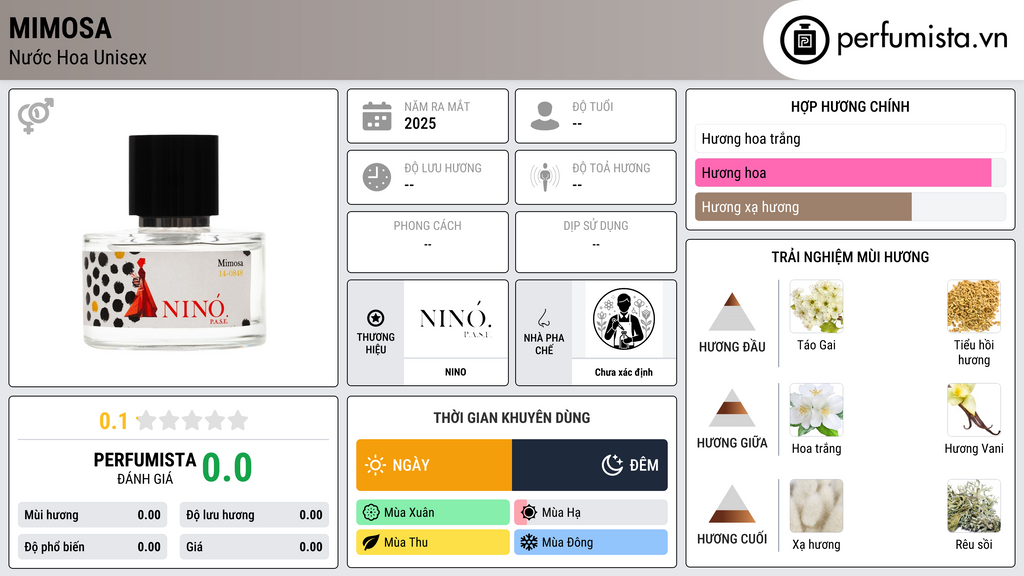This screenshot has height=576, width=1024.
Task: Click the green 0.0 Perfumista score
Action: [227, 468]
